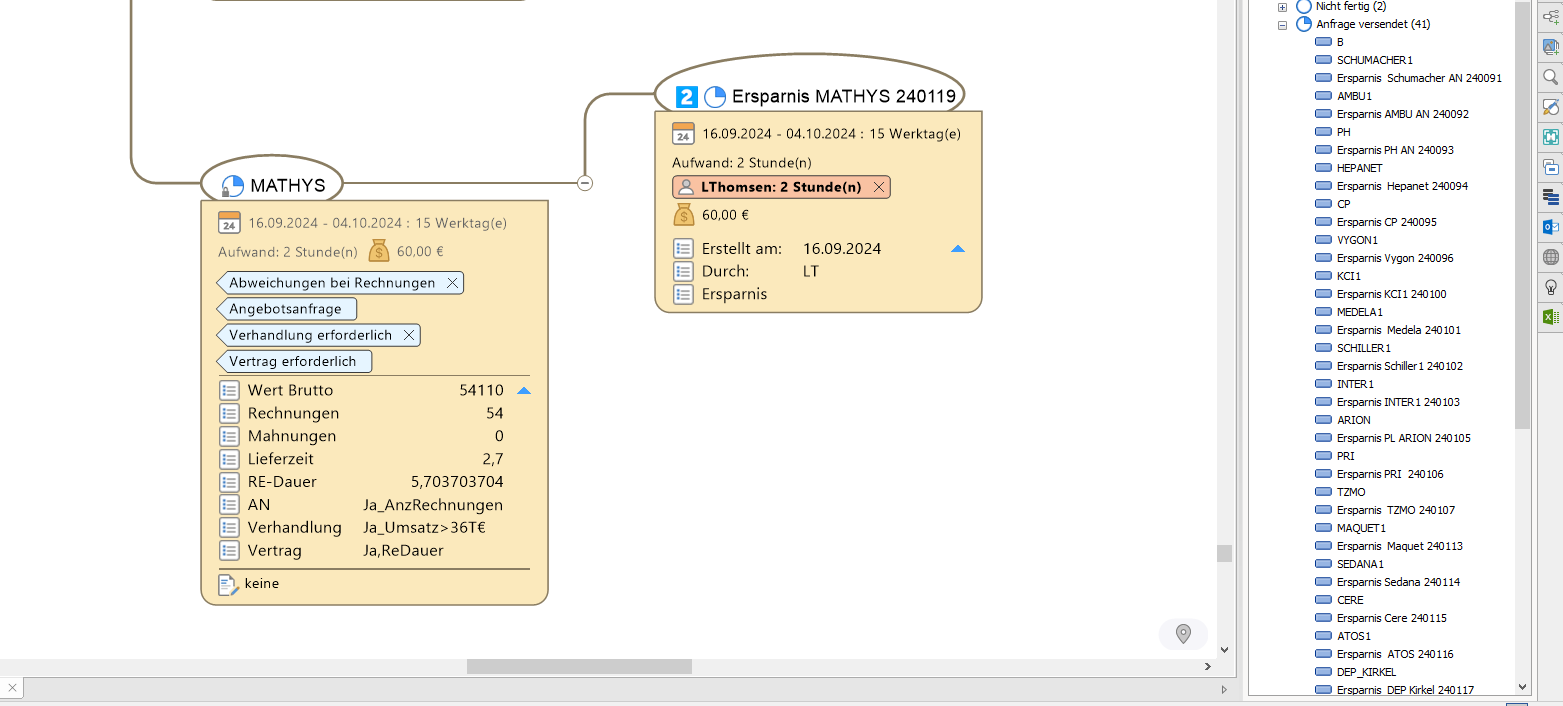
Task: Collapse the 'Anfrage versendet (41)' tree group
Action: [1282, 25]
